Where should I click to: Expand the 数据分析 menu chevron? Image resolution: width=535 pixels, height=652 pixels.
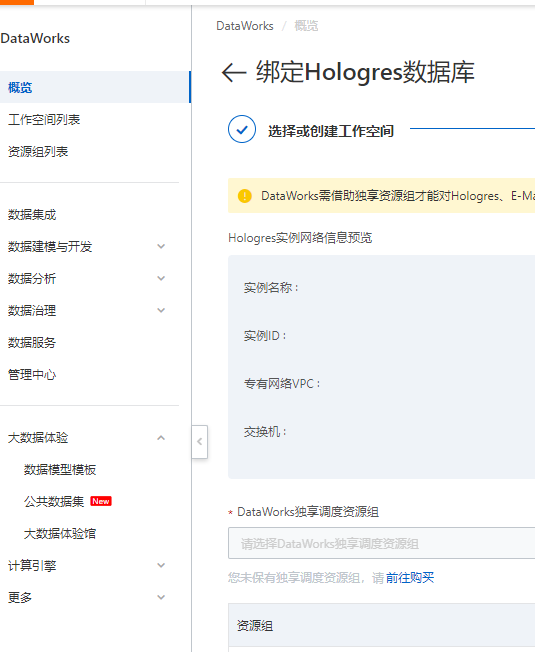tap(161, 279)
